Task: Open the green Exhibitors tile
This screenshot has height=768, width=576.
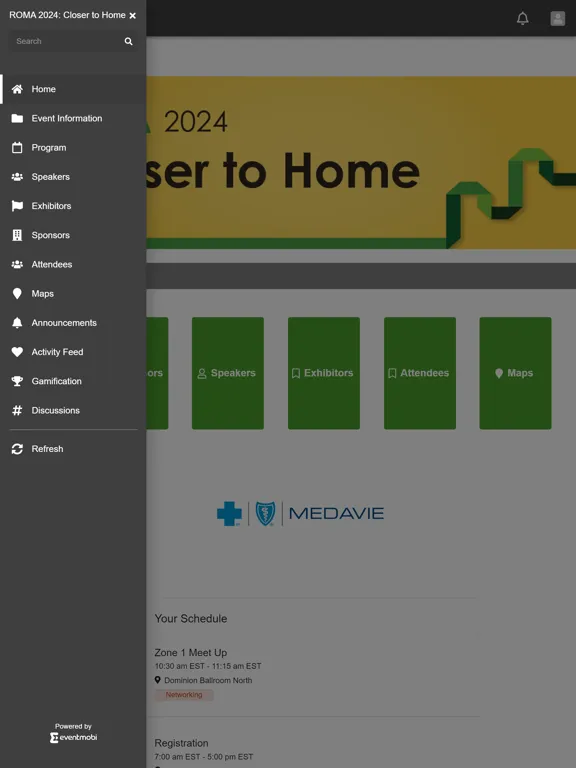Action: [x=324, y=373]
